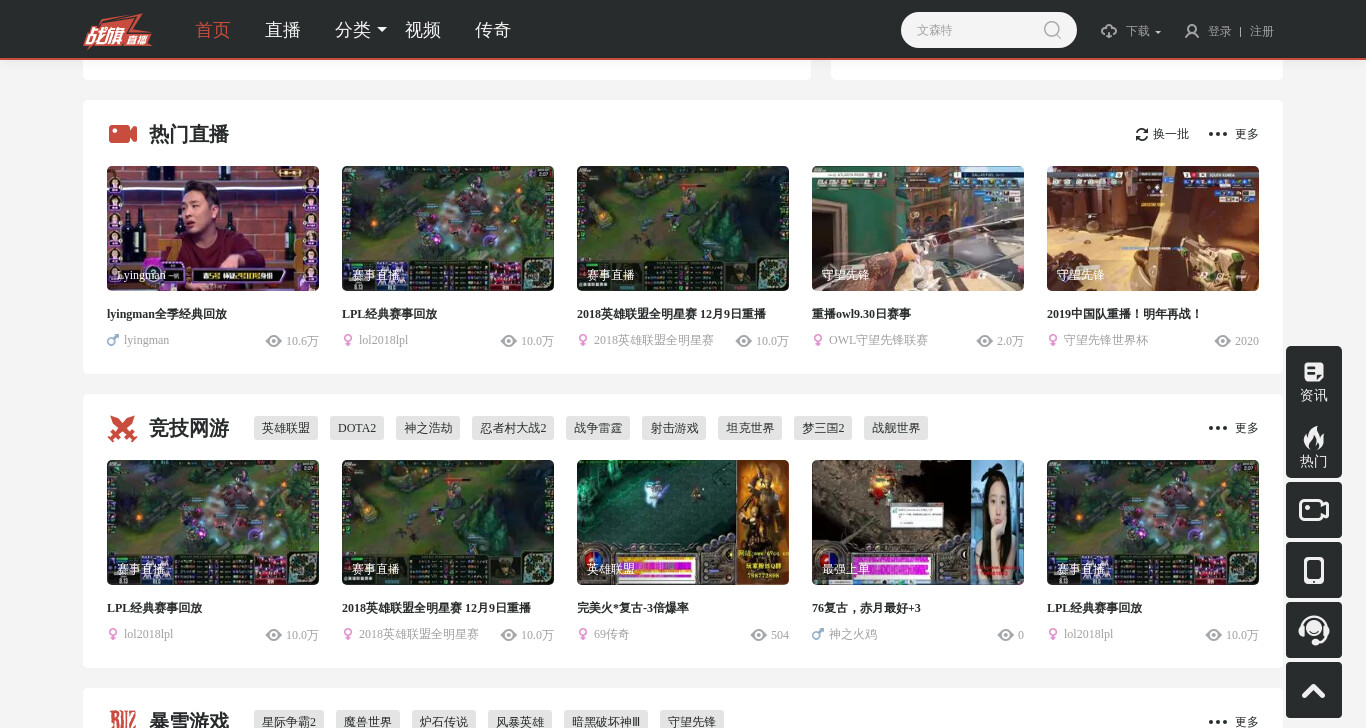Select the DOTA2 category tag

click(x=357, y=428)
